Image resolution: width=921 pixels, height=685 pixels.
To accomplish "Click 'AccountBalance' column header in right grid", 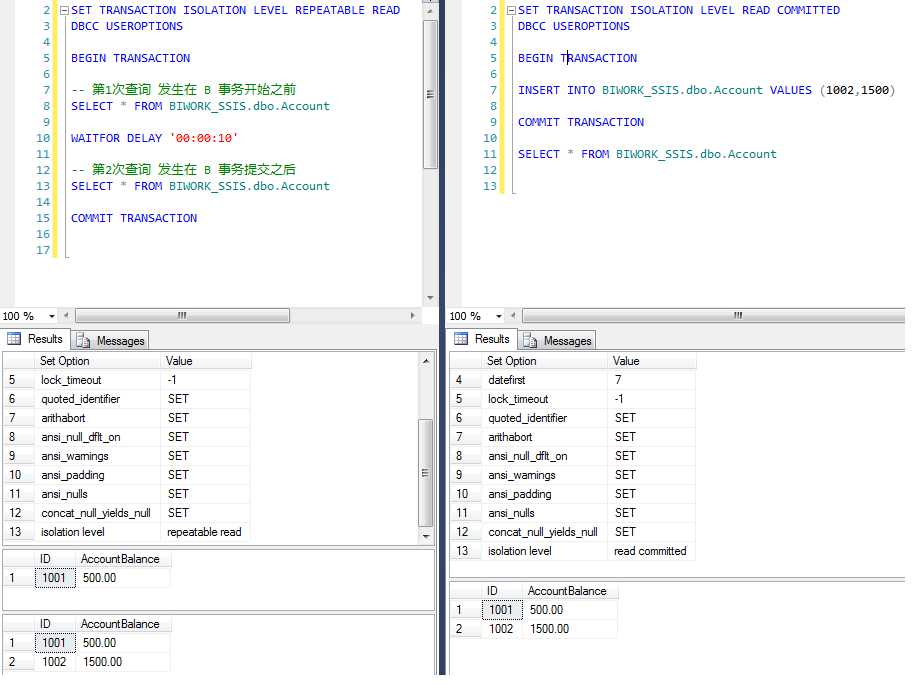I will tap(566, 591).
